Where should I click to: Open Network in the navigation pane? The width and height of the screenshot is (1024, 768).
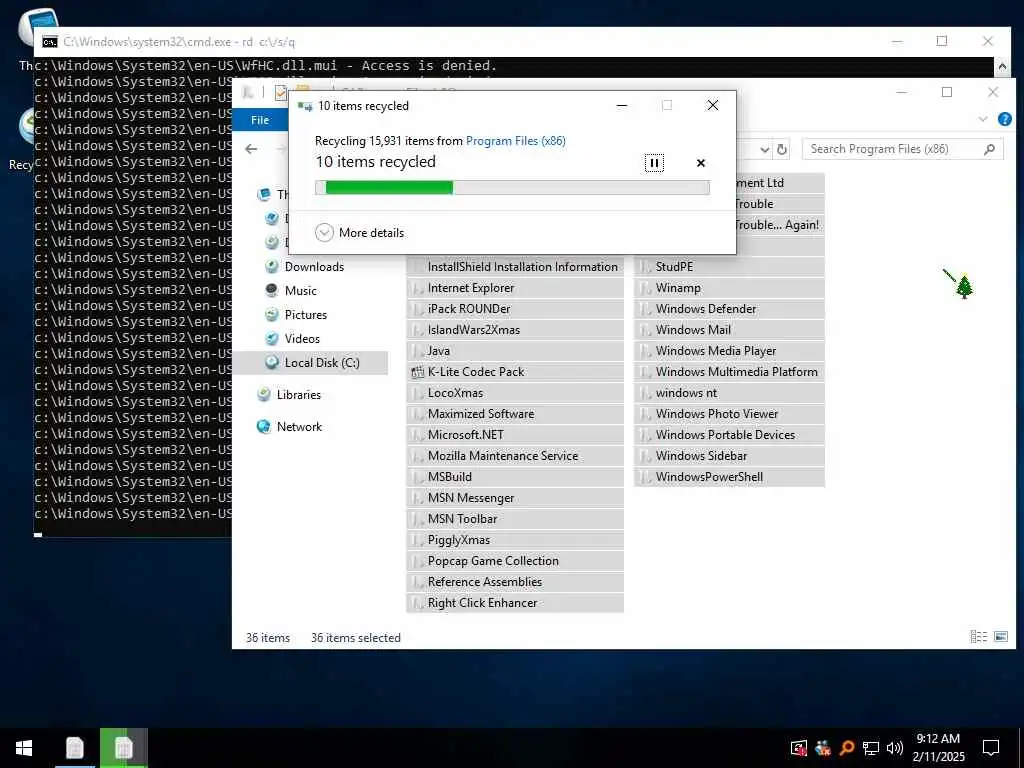click(x=299, y=426)
